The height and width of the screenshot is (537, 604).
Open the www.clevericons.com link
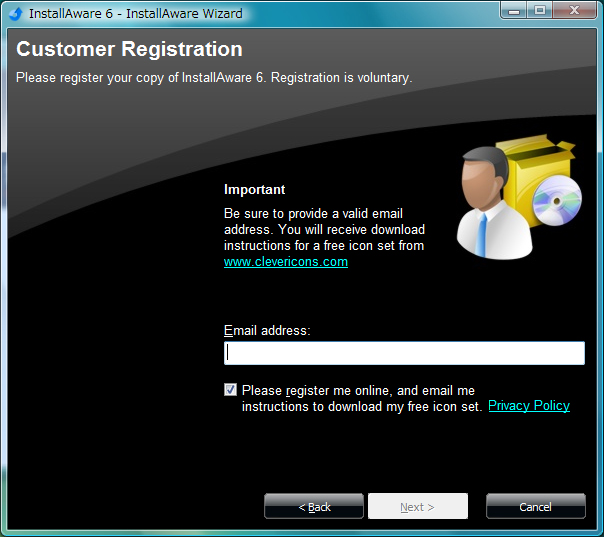click(x=286, y=262)
